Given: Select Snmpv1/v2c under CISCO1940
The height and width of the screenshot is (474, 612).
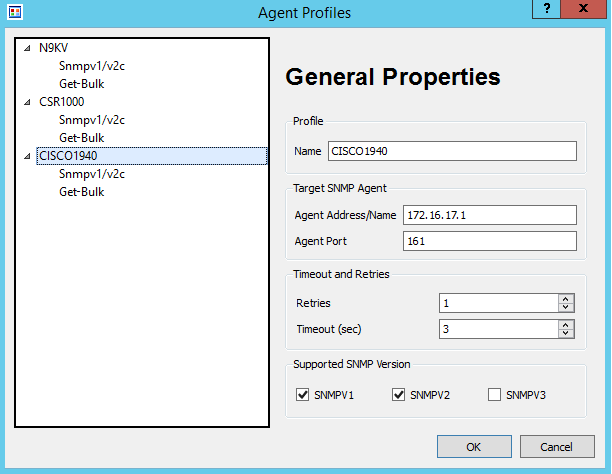Looking at the screenshot, I should 92,174.
